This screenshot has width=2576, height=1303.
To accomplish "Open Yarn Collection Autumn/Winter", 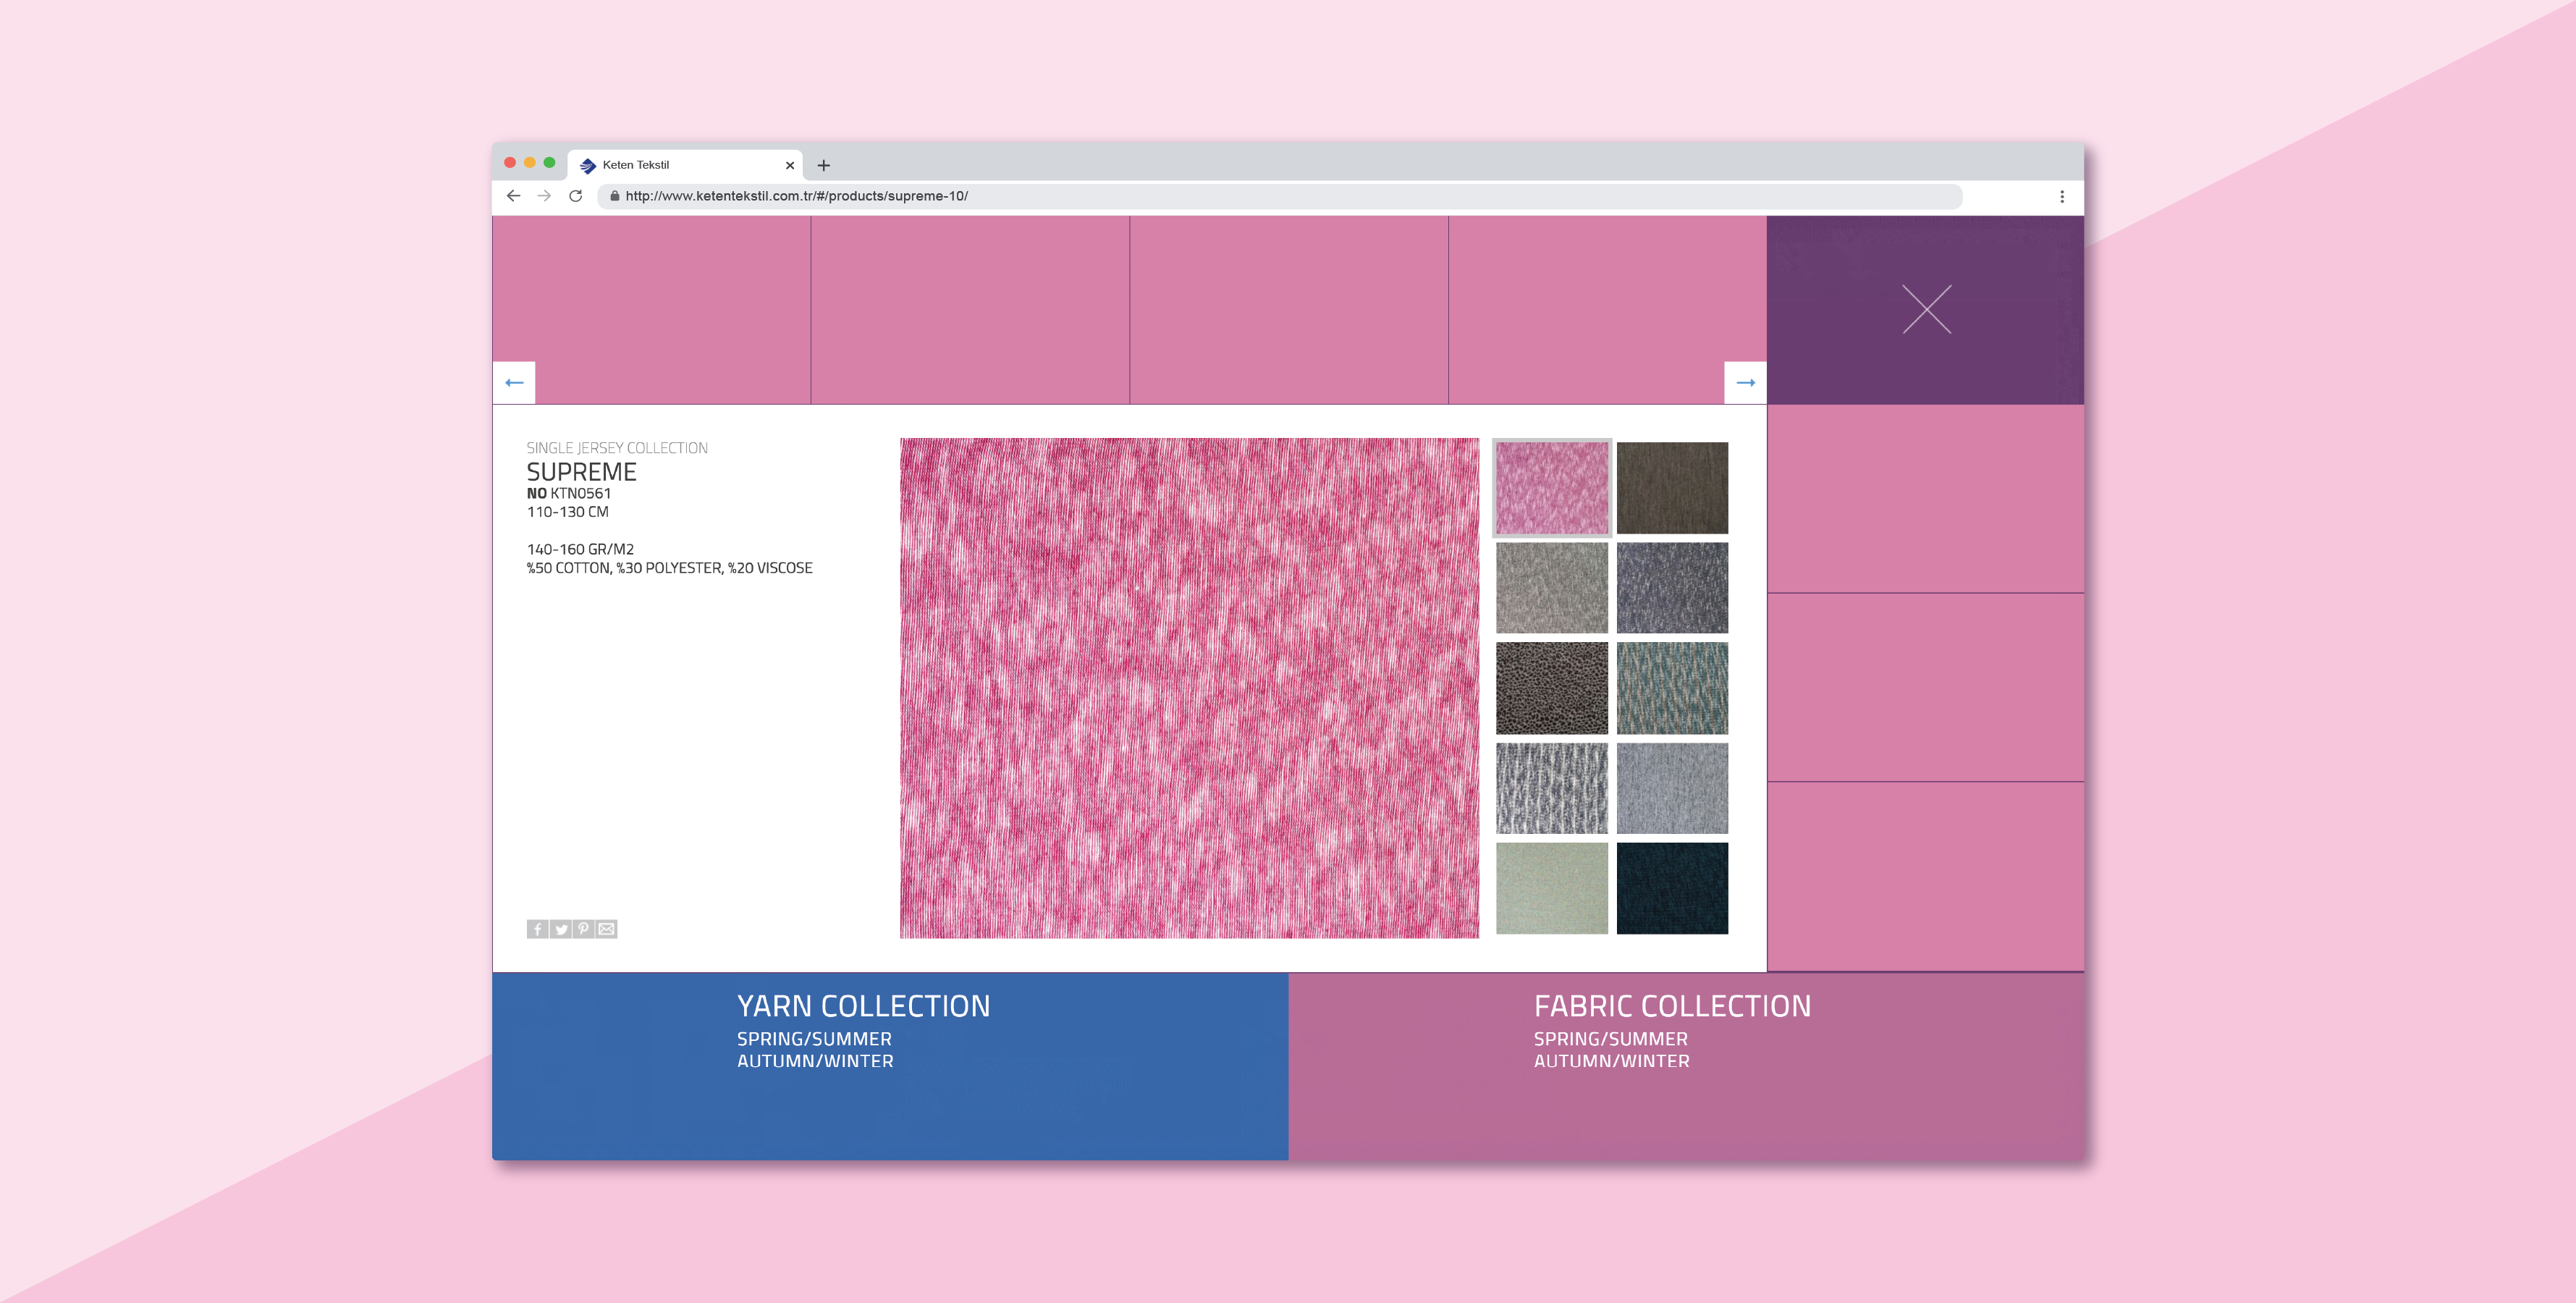I will pyautogui.click(x=815, y=1061).
